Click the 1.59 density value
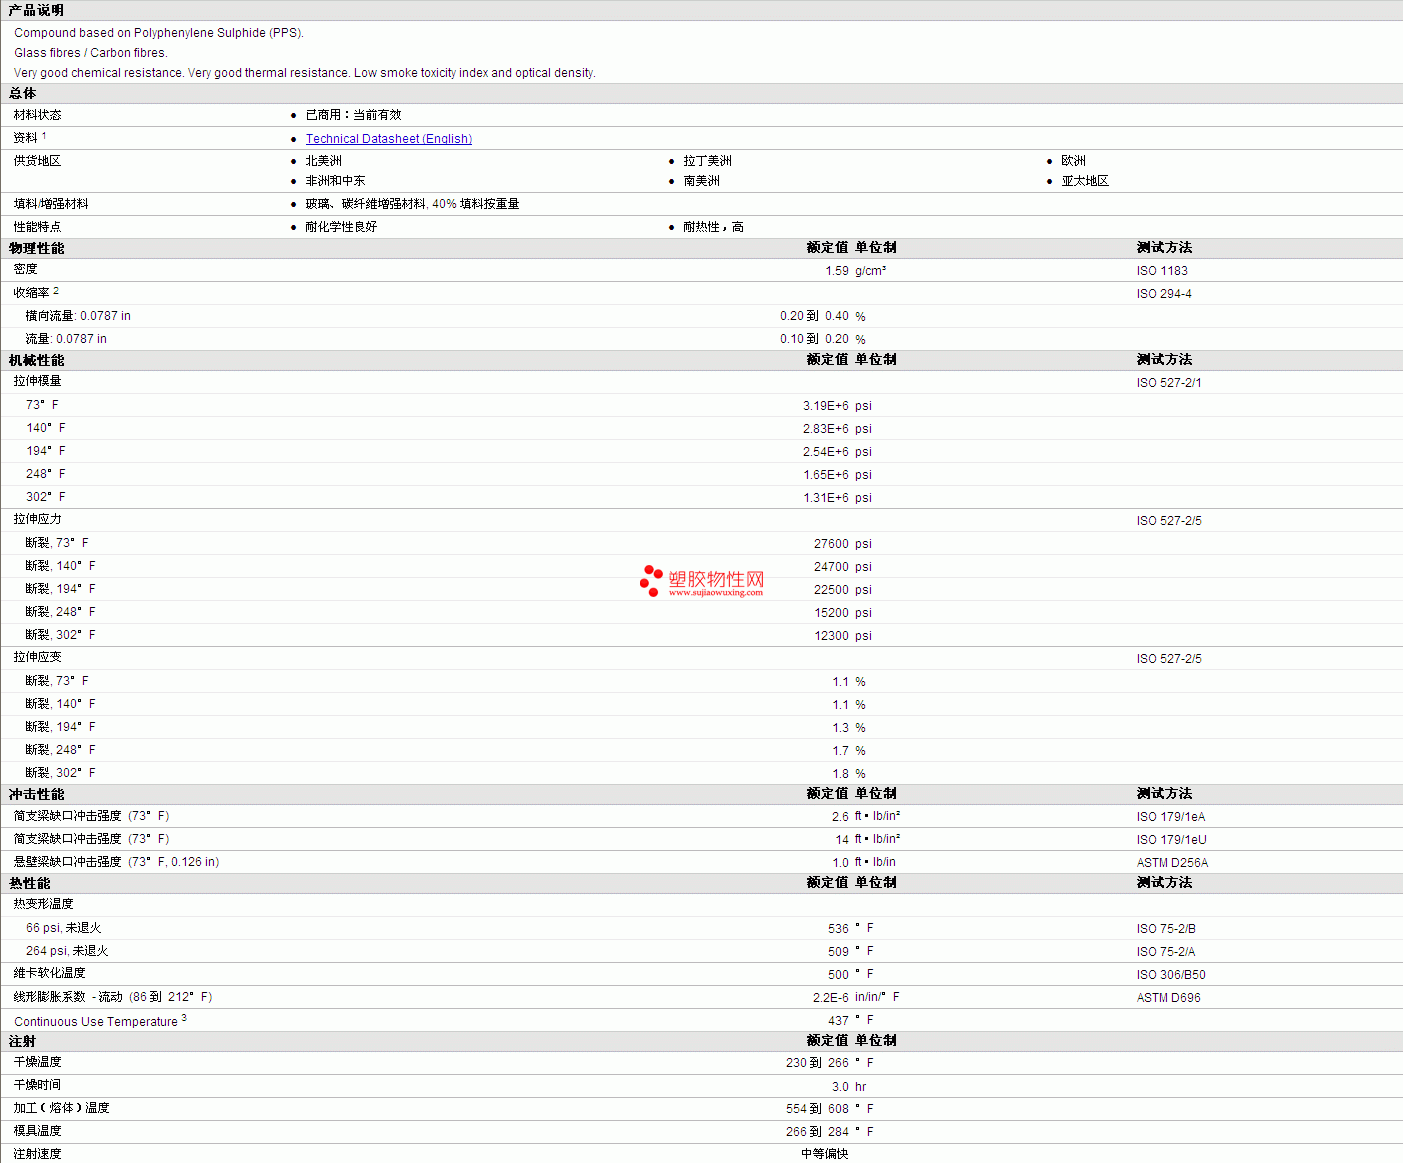The height and width of the screenshot is (1163, 1403). click(836, 271)
